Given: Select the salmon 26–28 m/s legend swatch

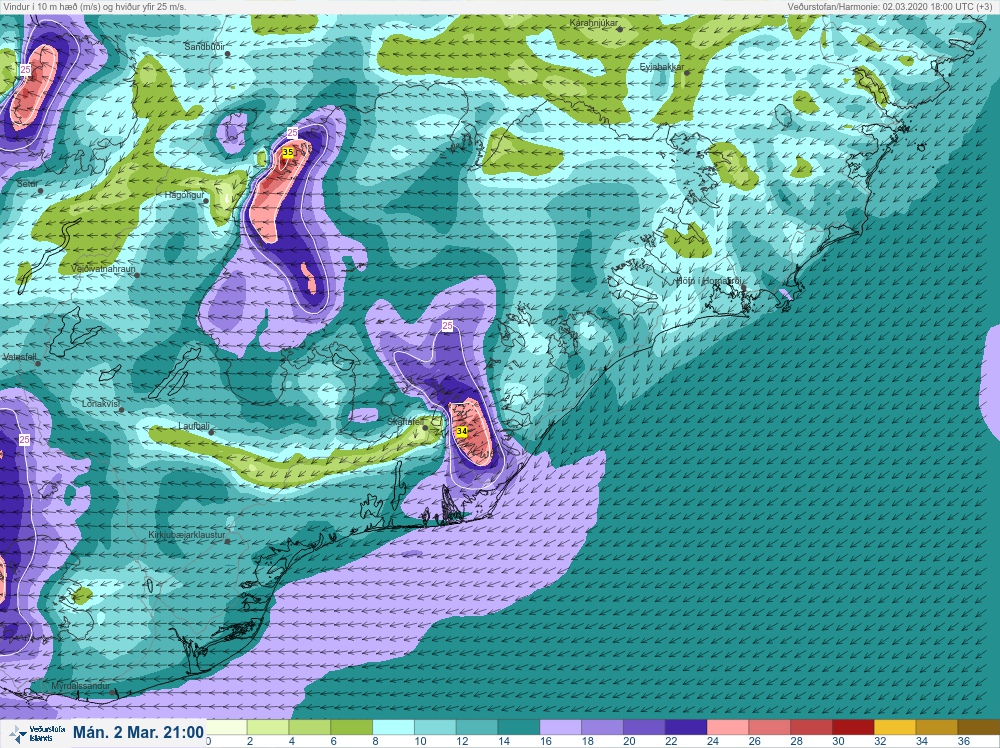Looking at the screenshot, I should pos(770,728).
